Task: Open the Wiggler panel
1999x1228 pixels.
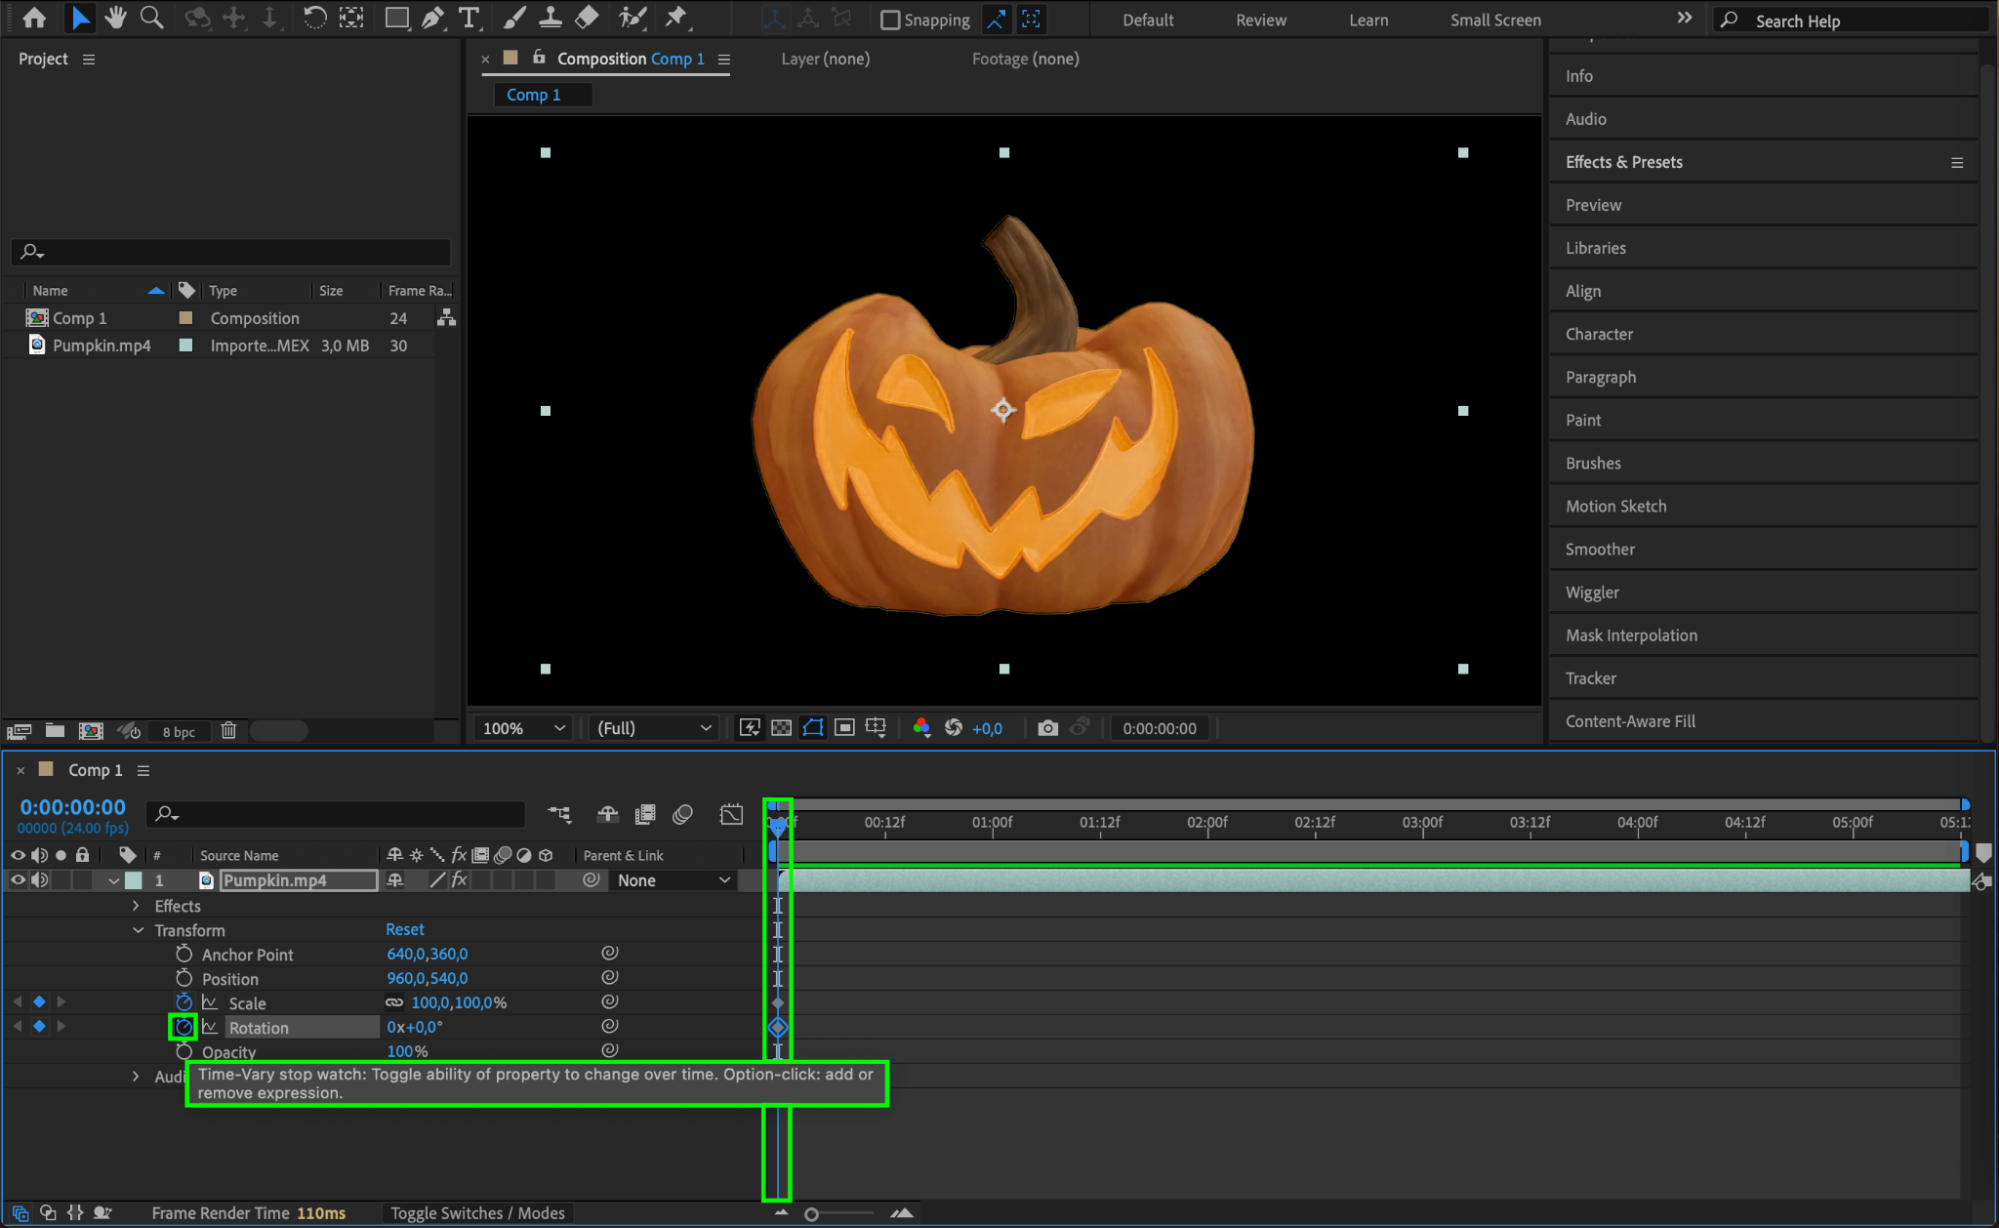Action: 1591,592
